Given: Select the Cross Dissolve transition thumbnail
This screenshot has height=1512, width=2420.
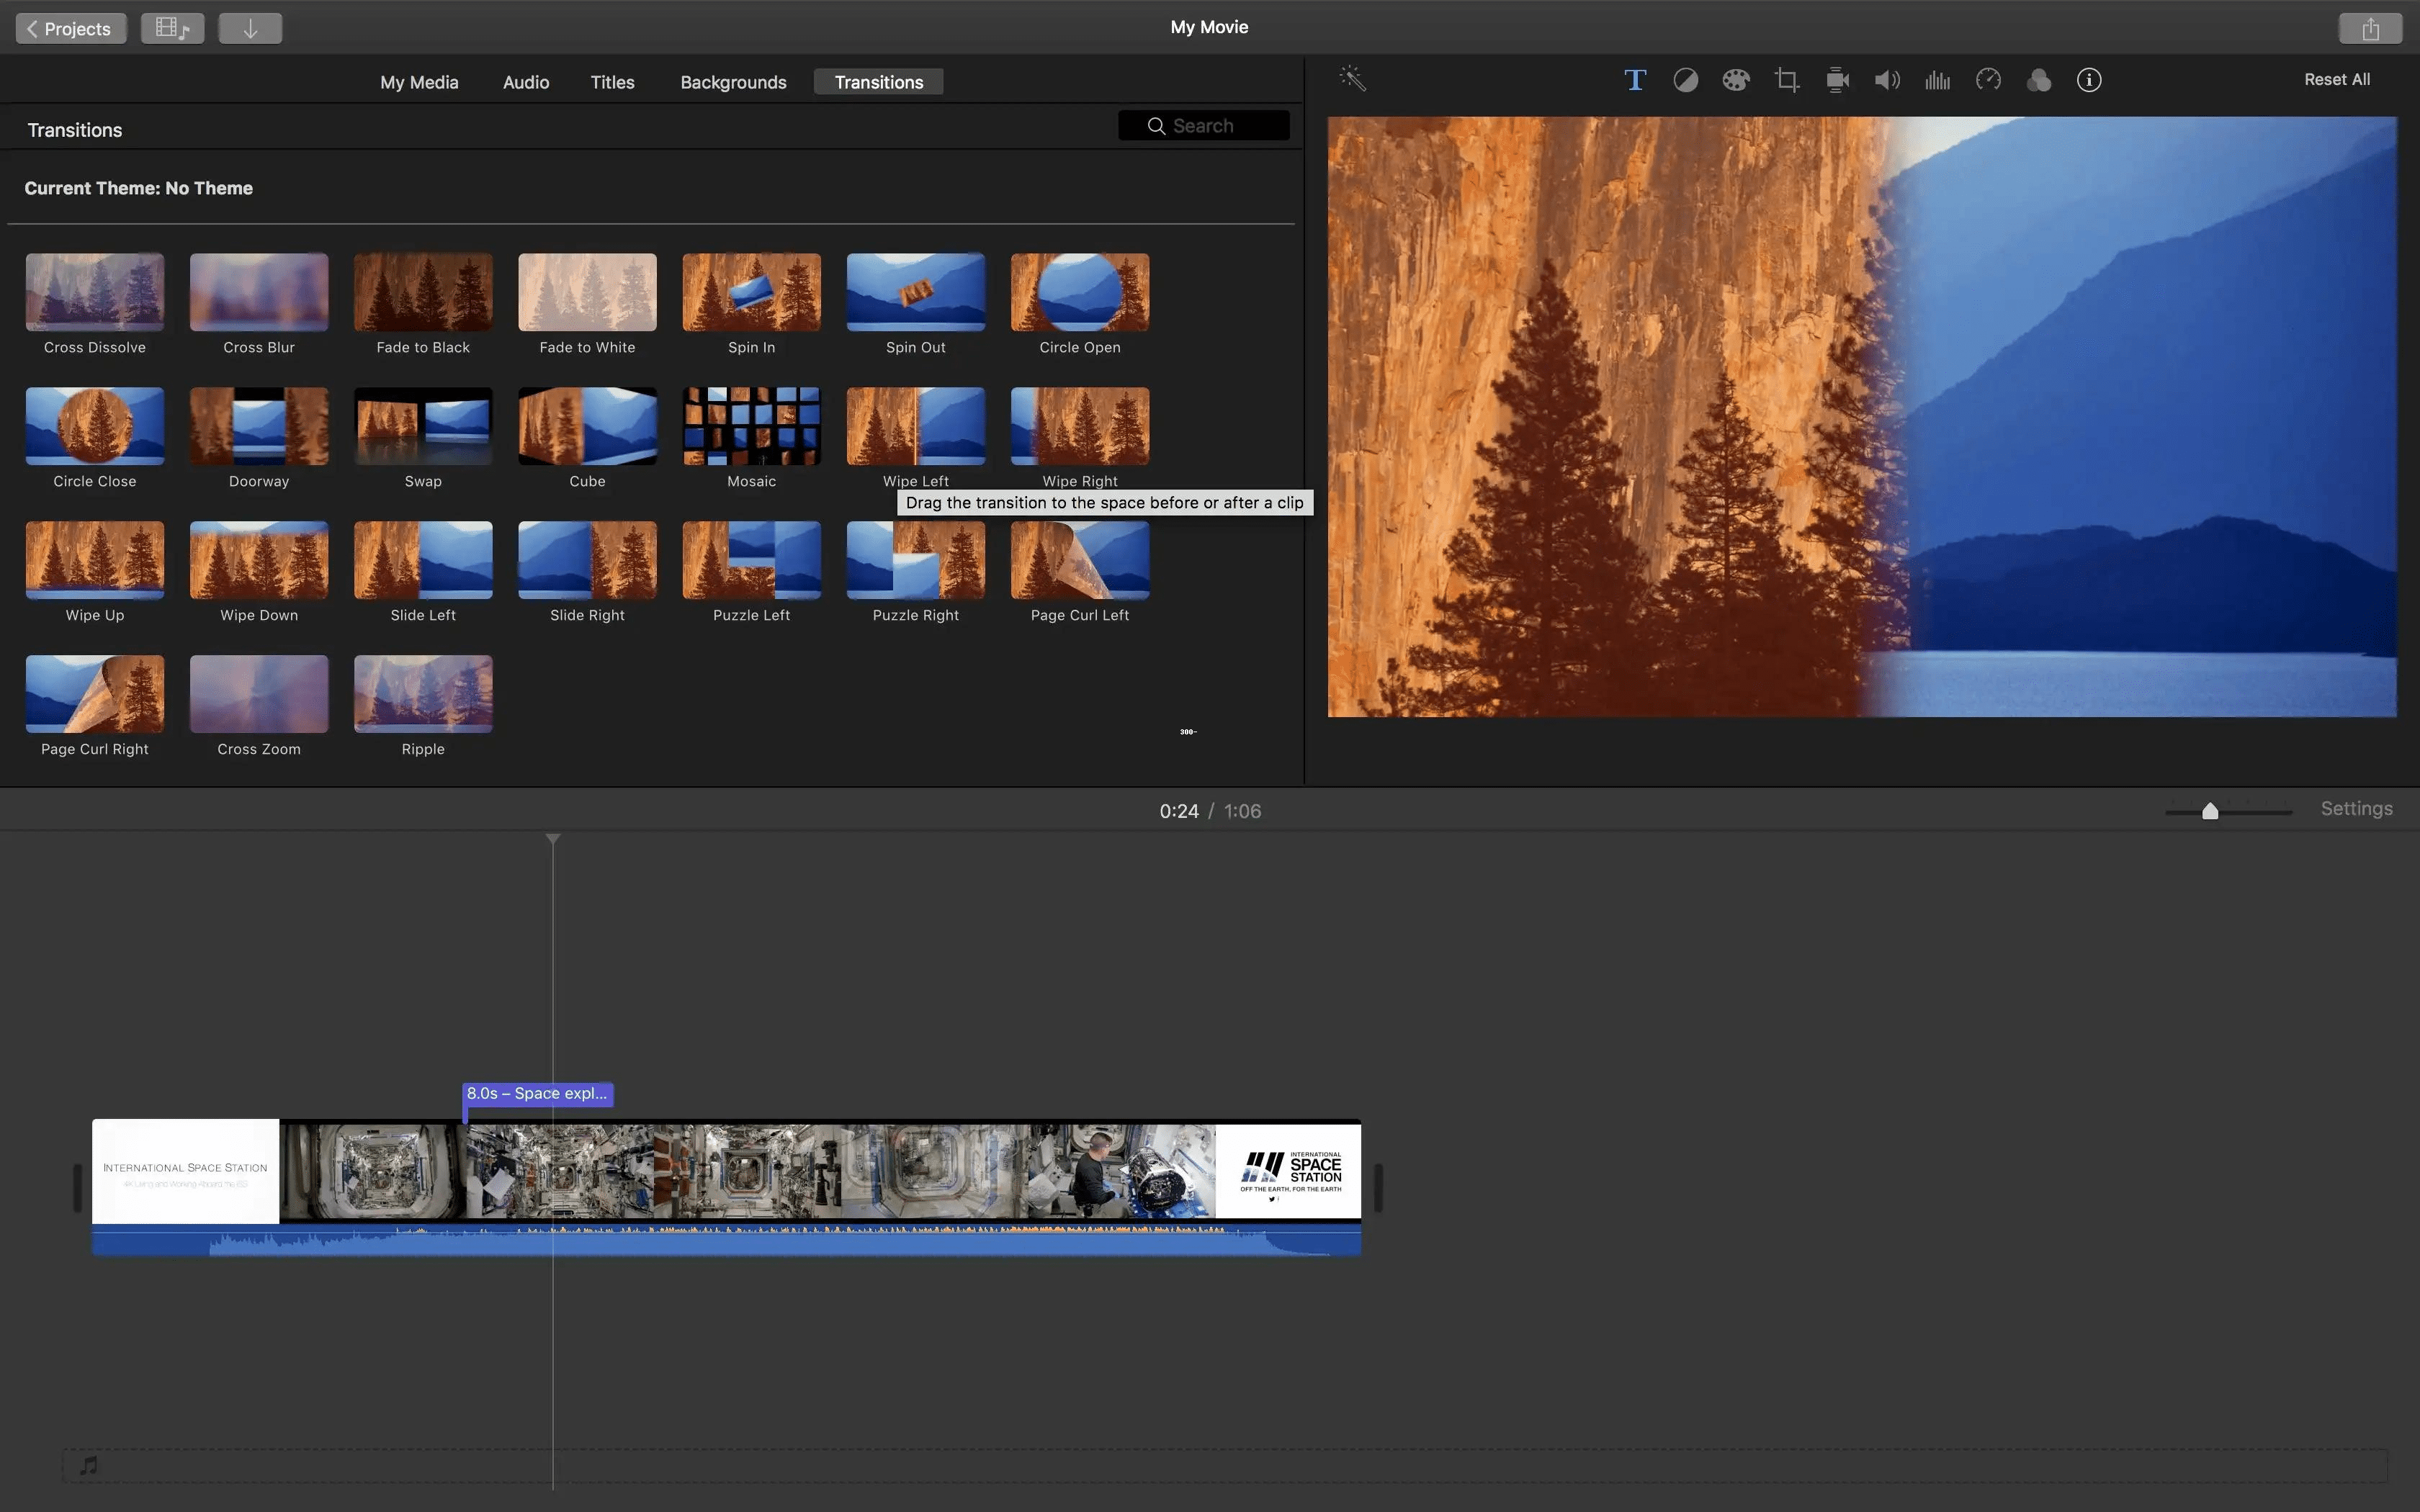Looking at the screenshot, I should point(94,291).
